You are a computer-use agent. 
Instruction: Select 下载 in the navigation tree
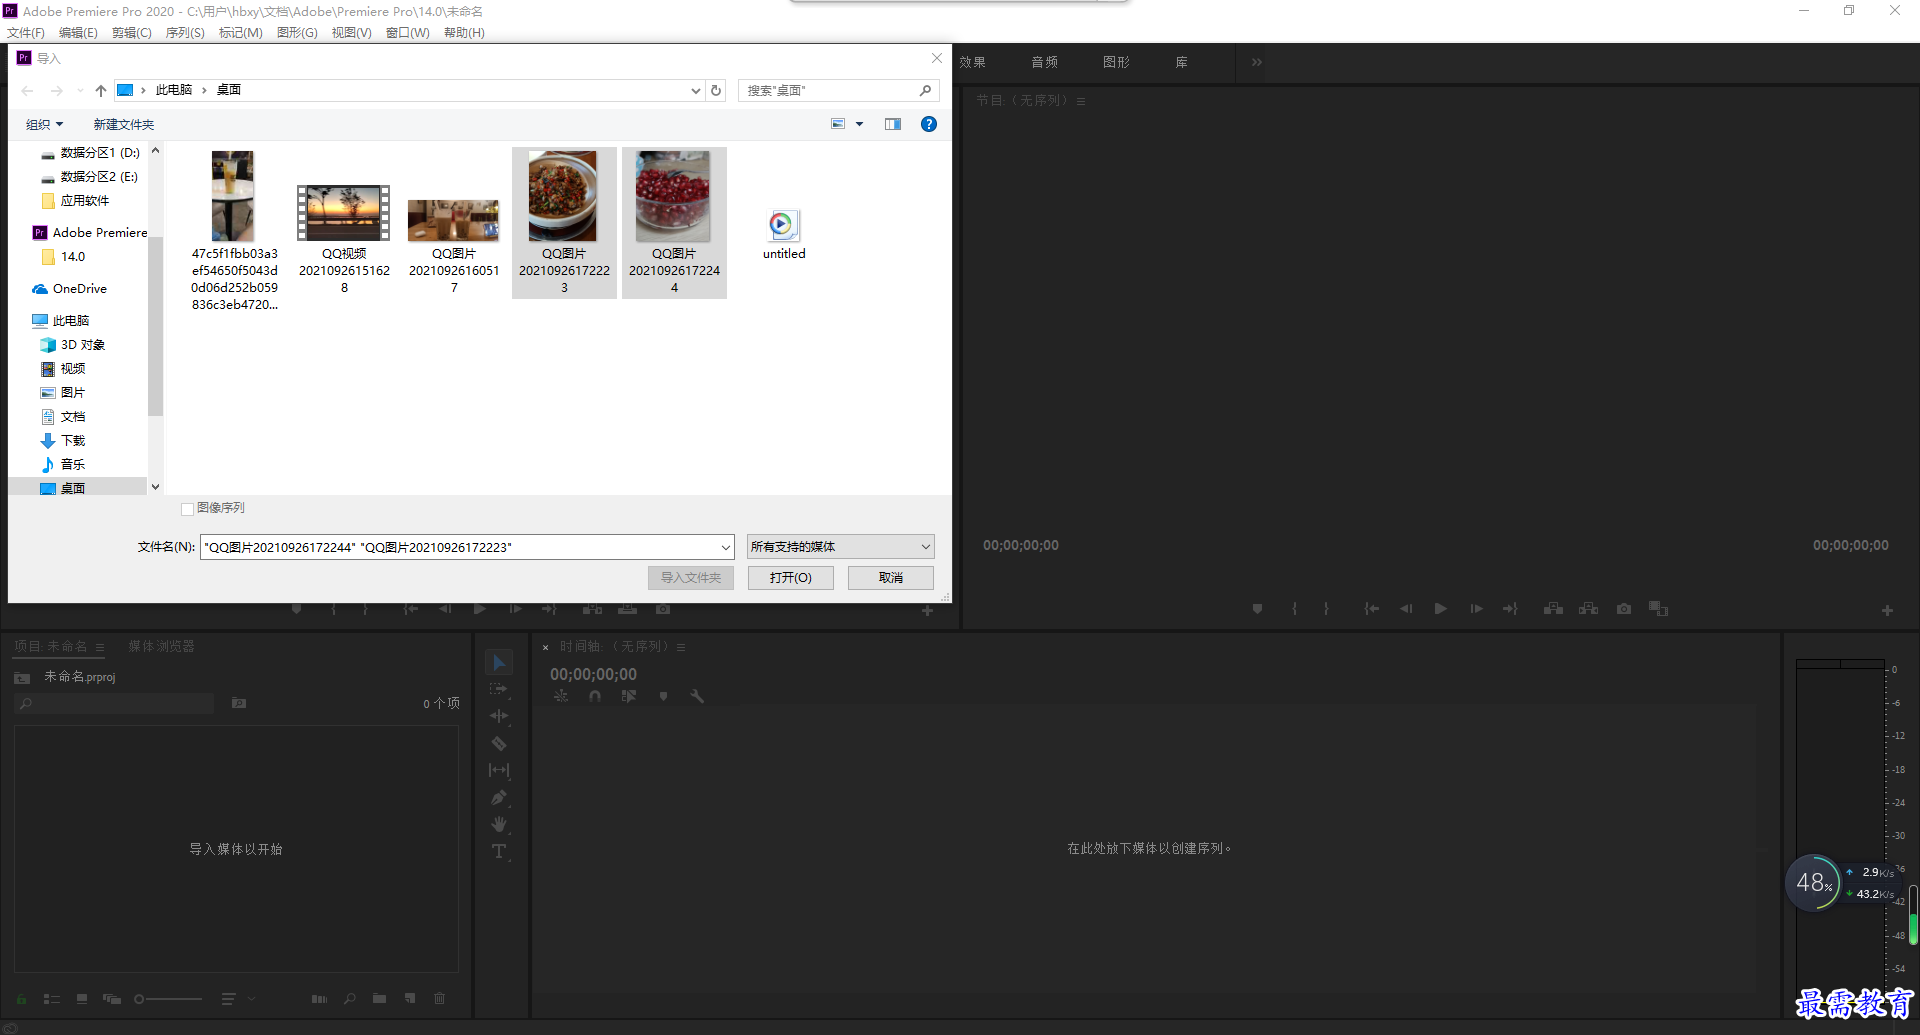point(73,440)
